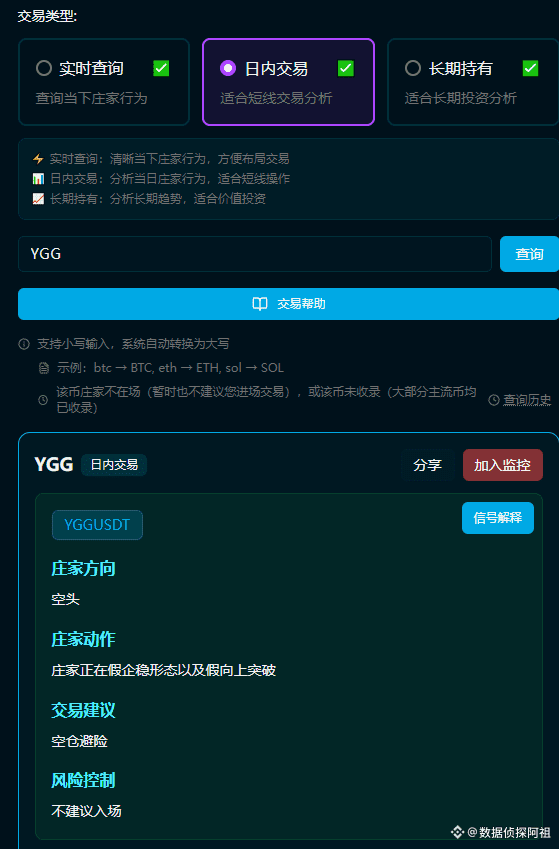The image size is (559, 849).
Task: Click the 分享 button
Action: point(427,465)
